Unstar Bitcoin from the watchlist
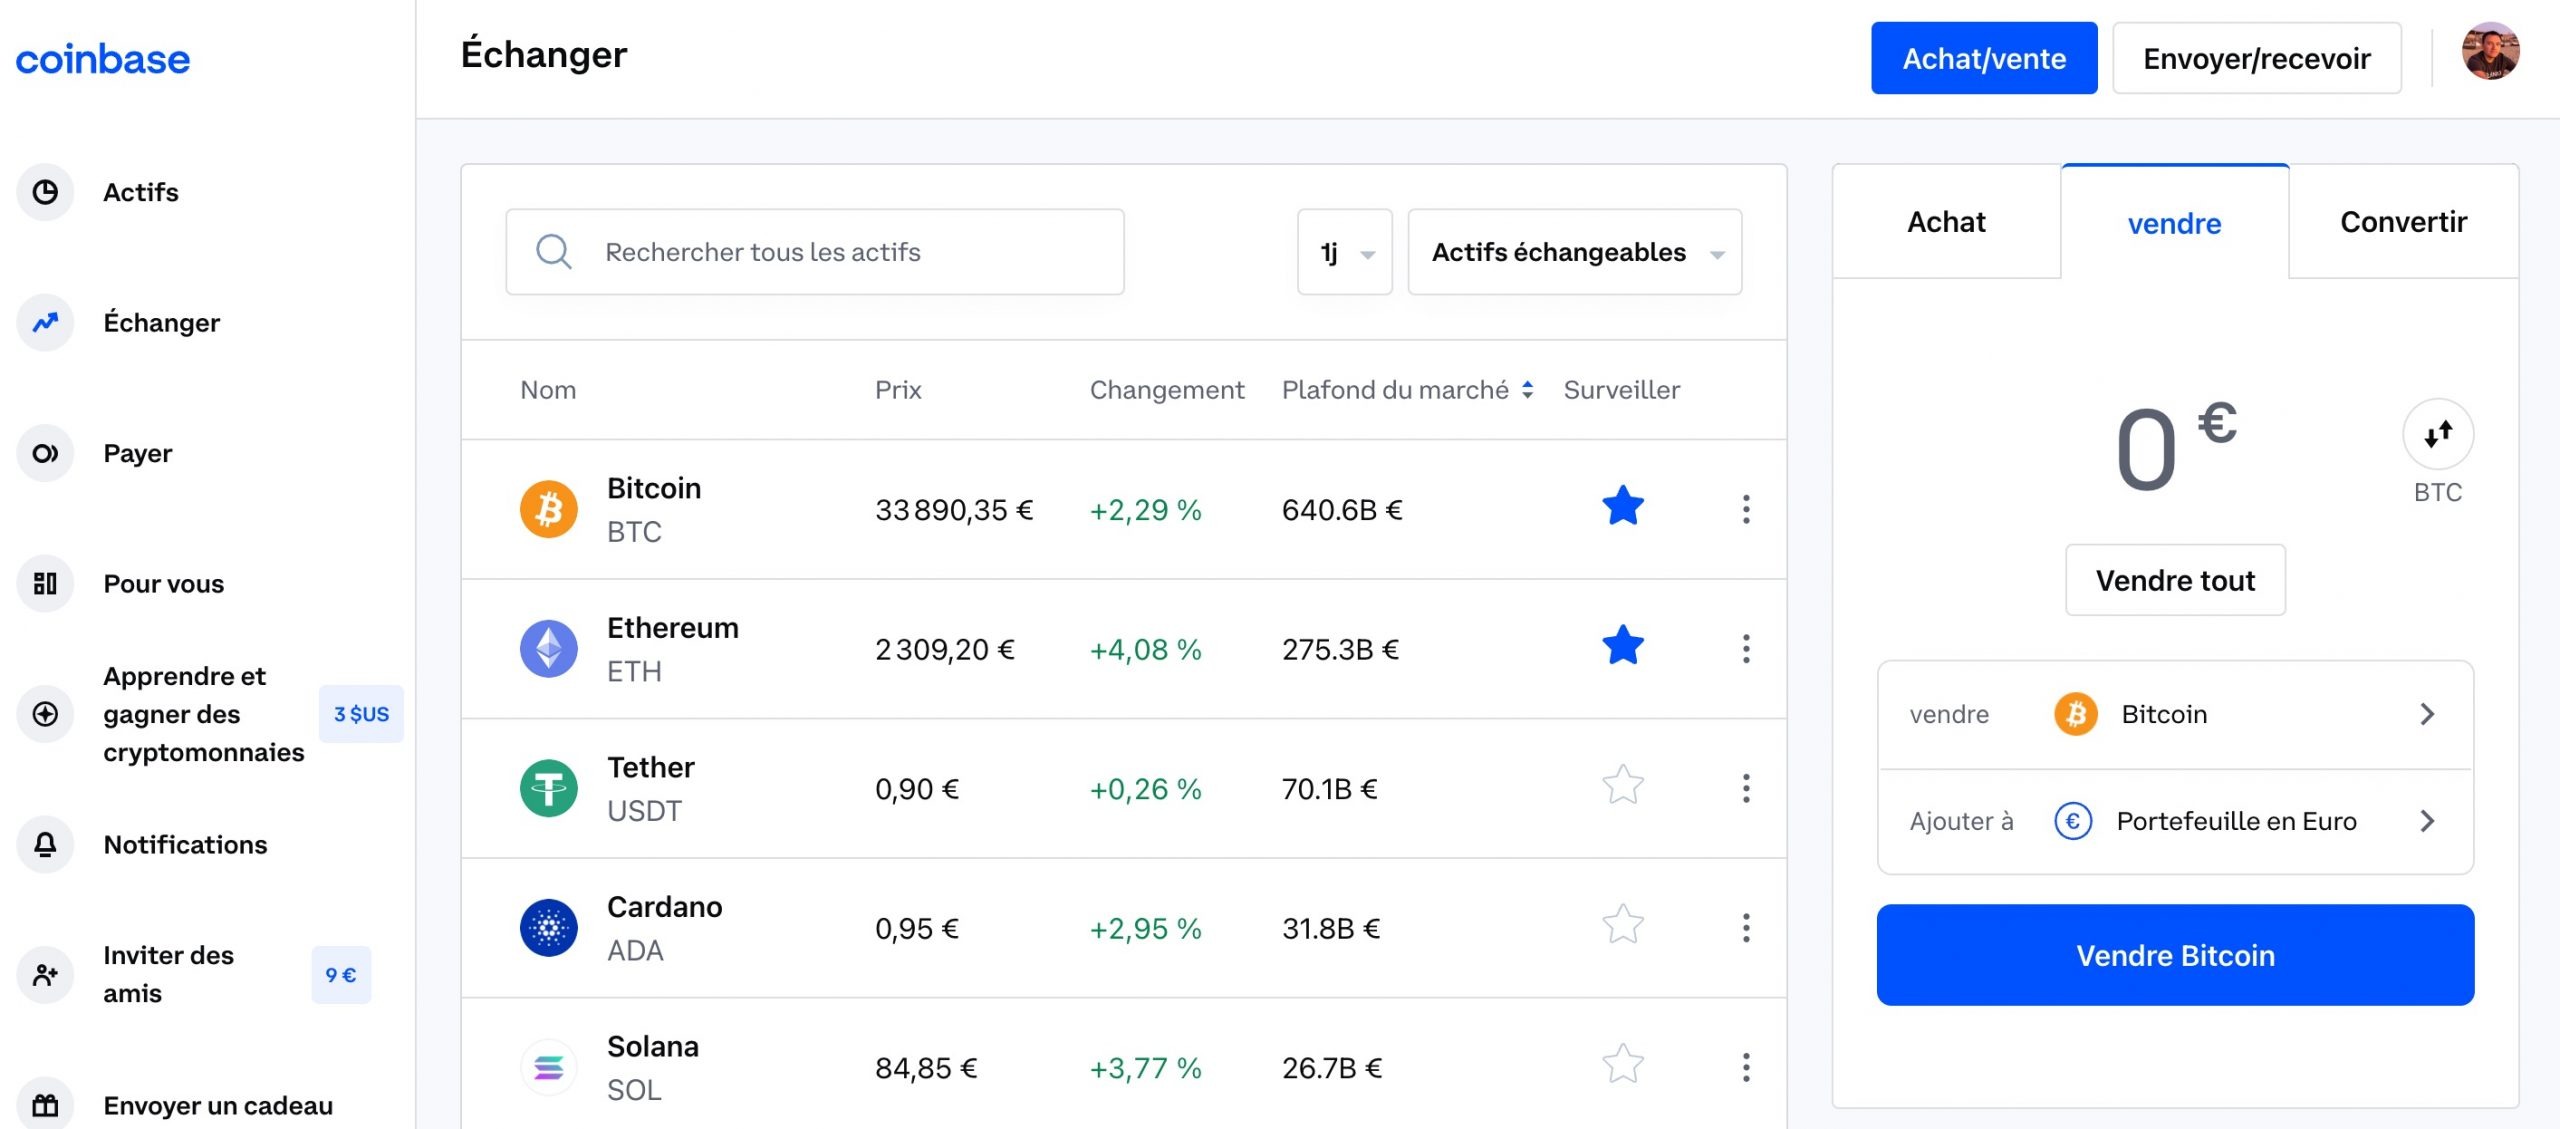2560x1129 pixels. (1622, 506)
